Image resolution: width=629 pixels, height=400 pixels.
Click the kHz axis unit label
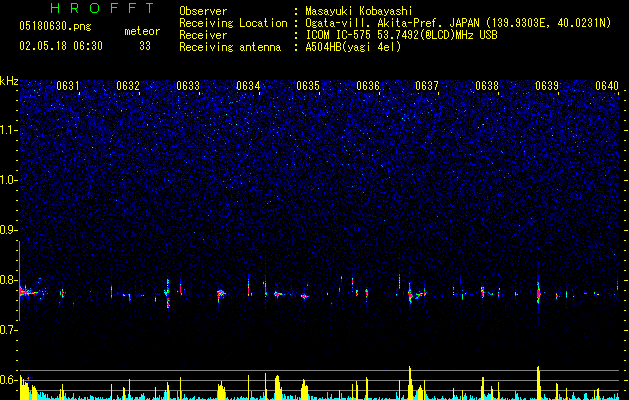coord(9,81)
